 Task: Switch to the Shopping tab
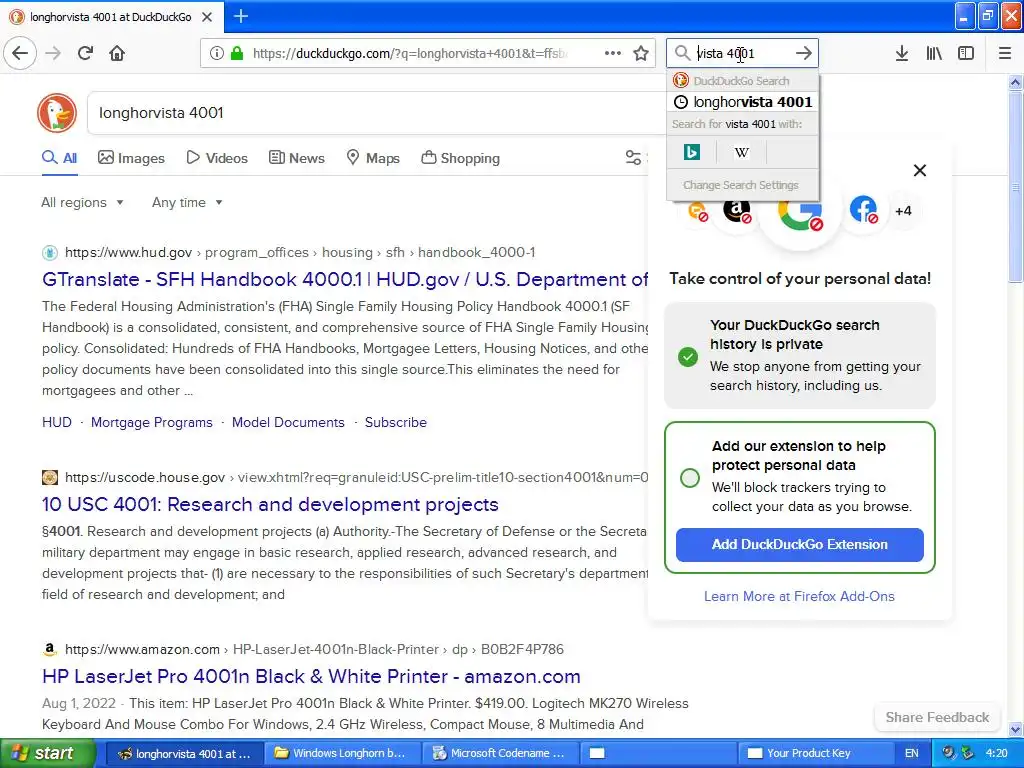coord(460,158)
